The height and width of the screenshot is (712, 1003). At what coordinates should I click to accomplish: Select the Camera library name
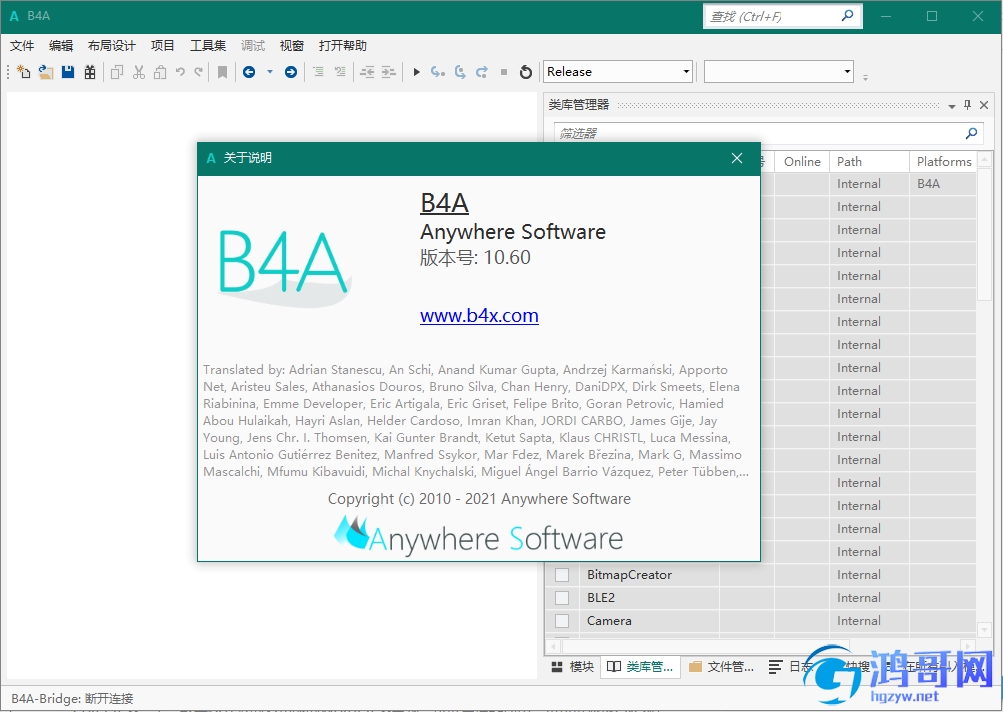coord(609,621)
